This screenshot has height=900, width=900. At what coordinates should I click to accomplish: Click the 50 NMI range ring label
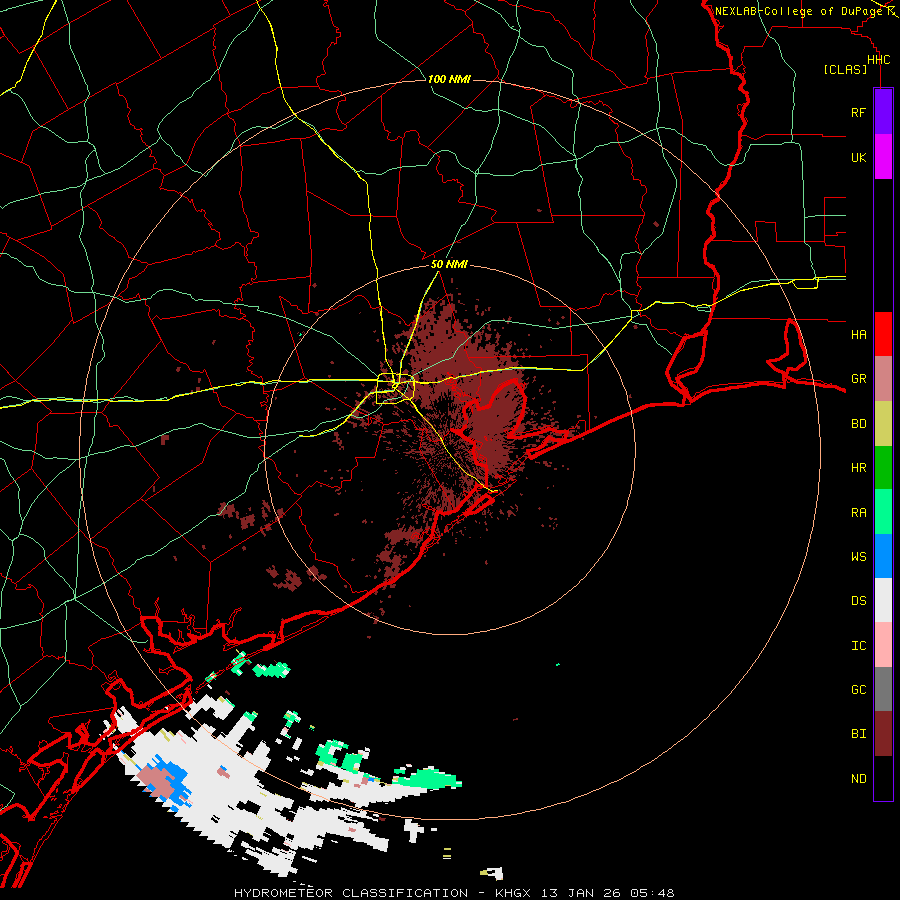[449, 264]
